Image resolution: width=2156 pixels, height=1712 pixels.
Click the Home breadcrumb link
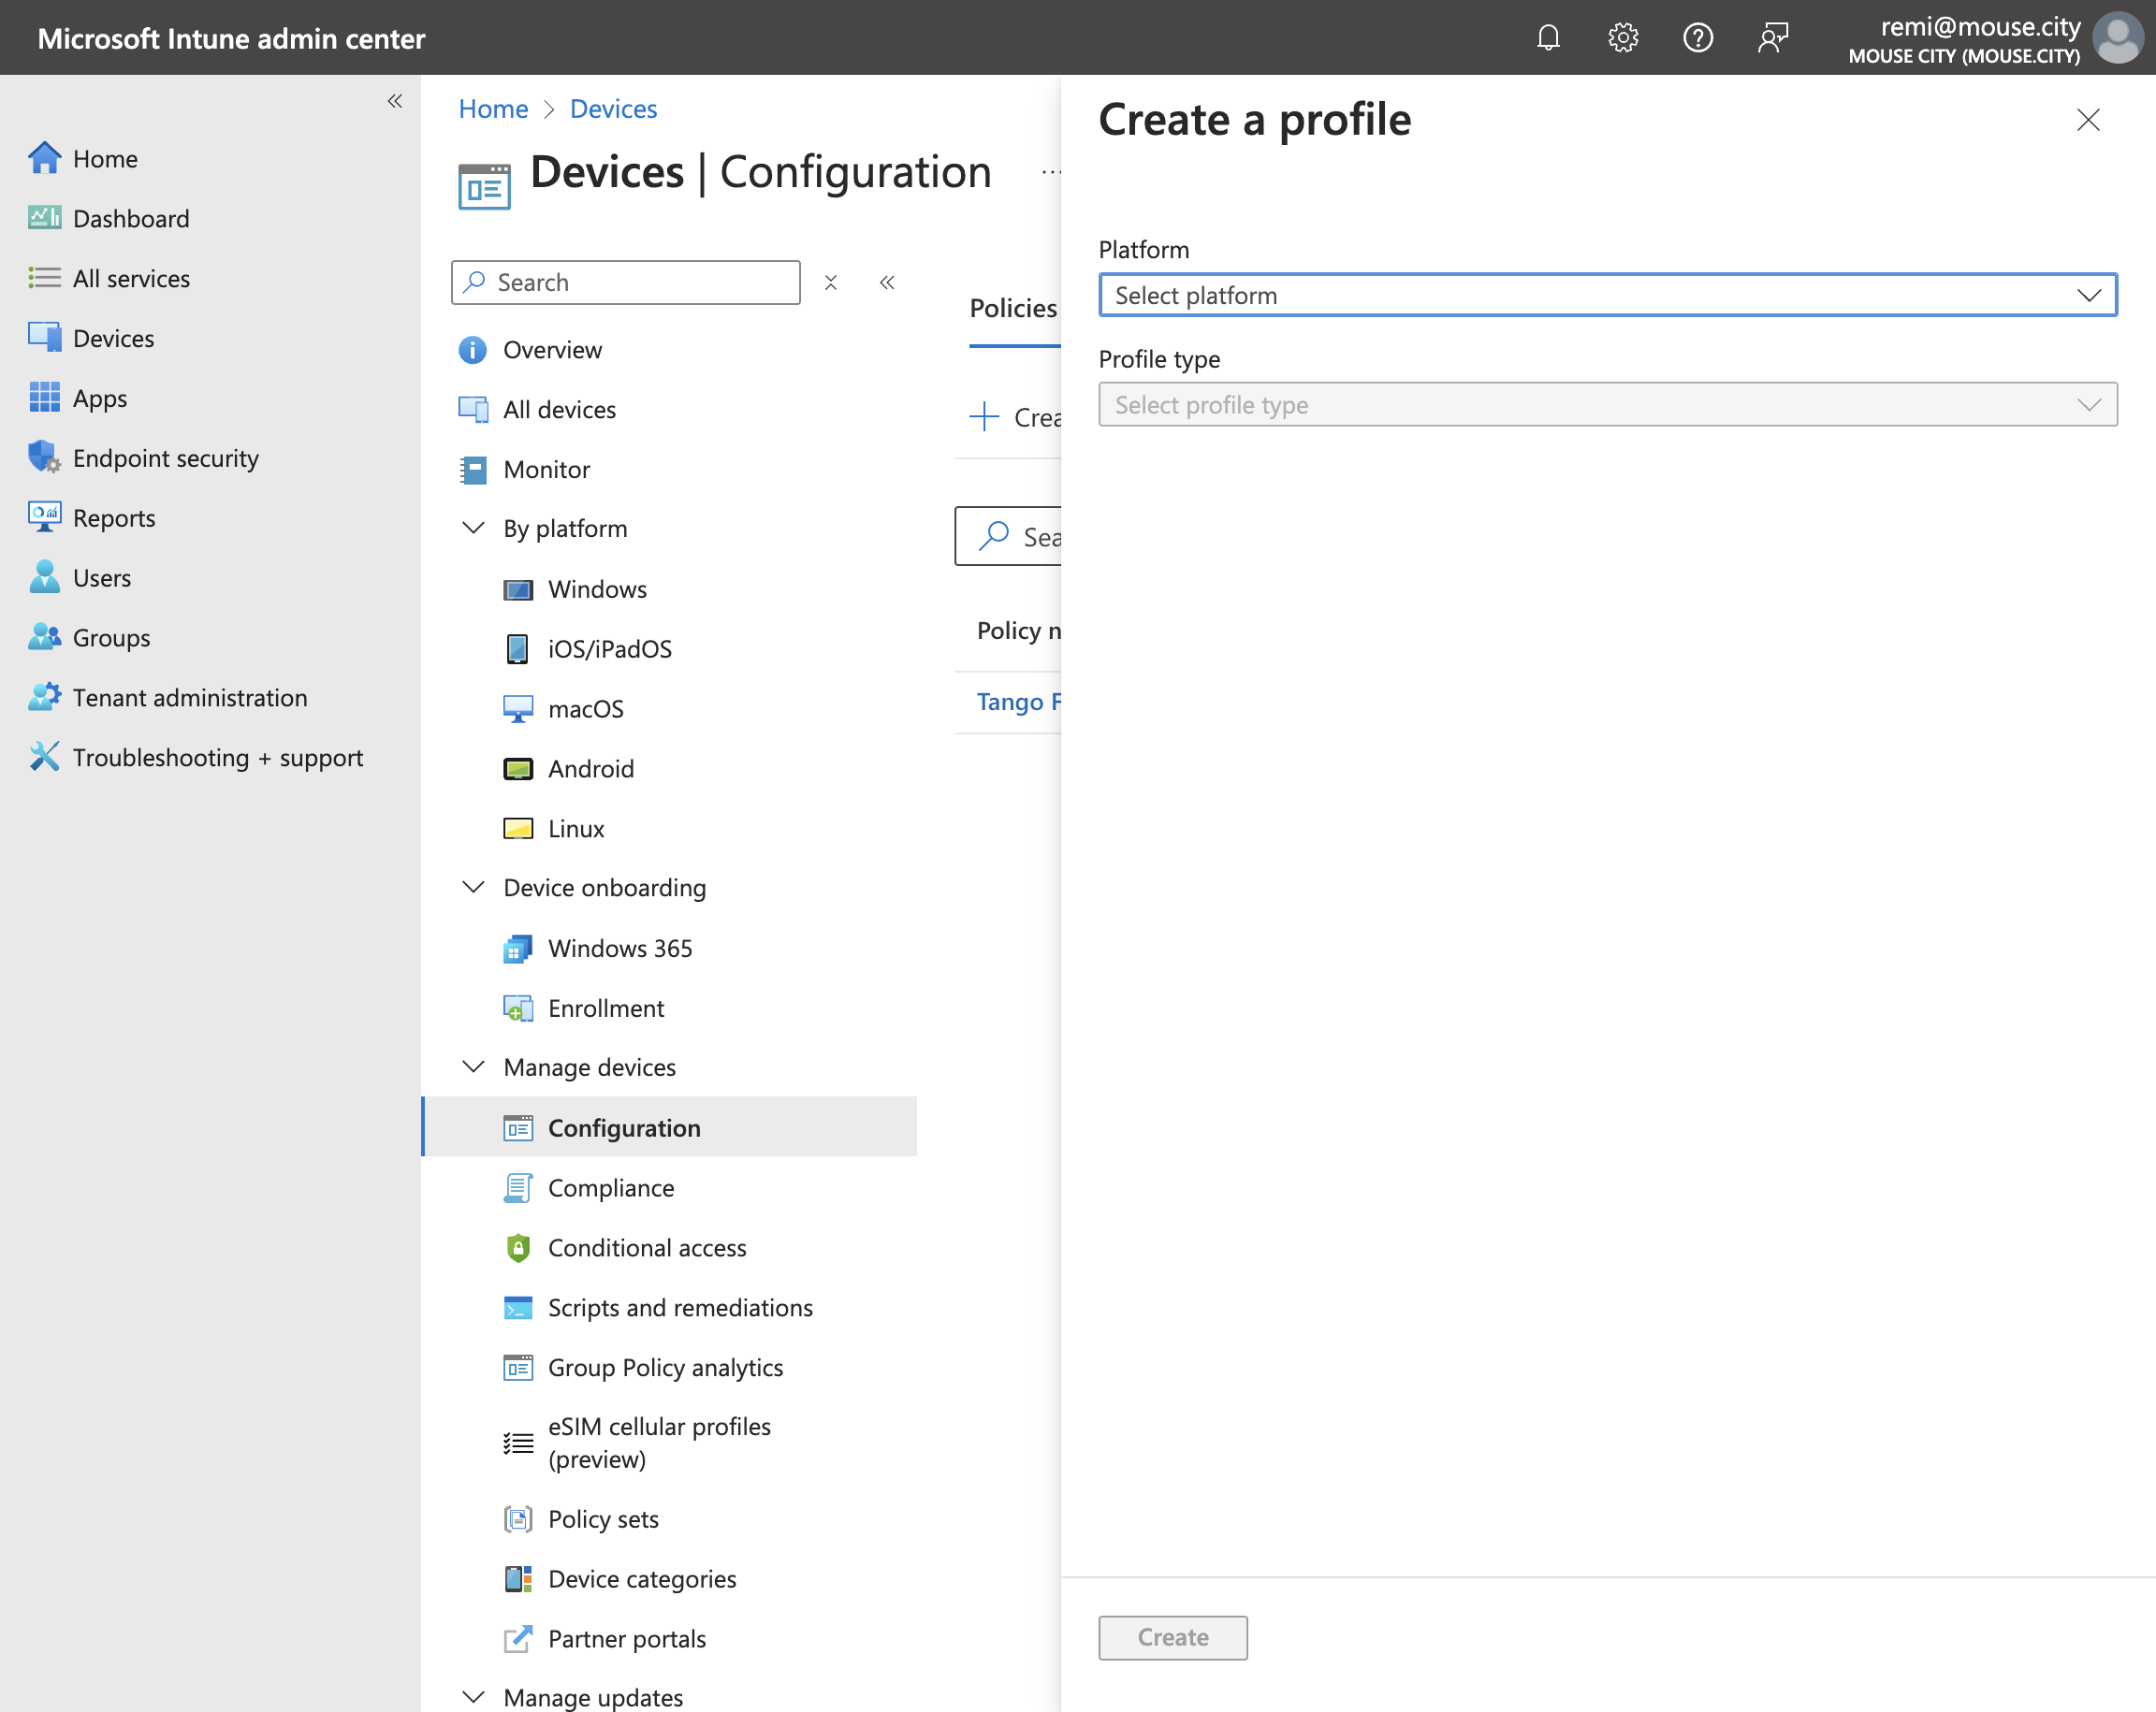(x=493, y=109)
